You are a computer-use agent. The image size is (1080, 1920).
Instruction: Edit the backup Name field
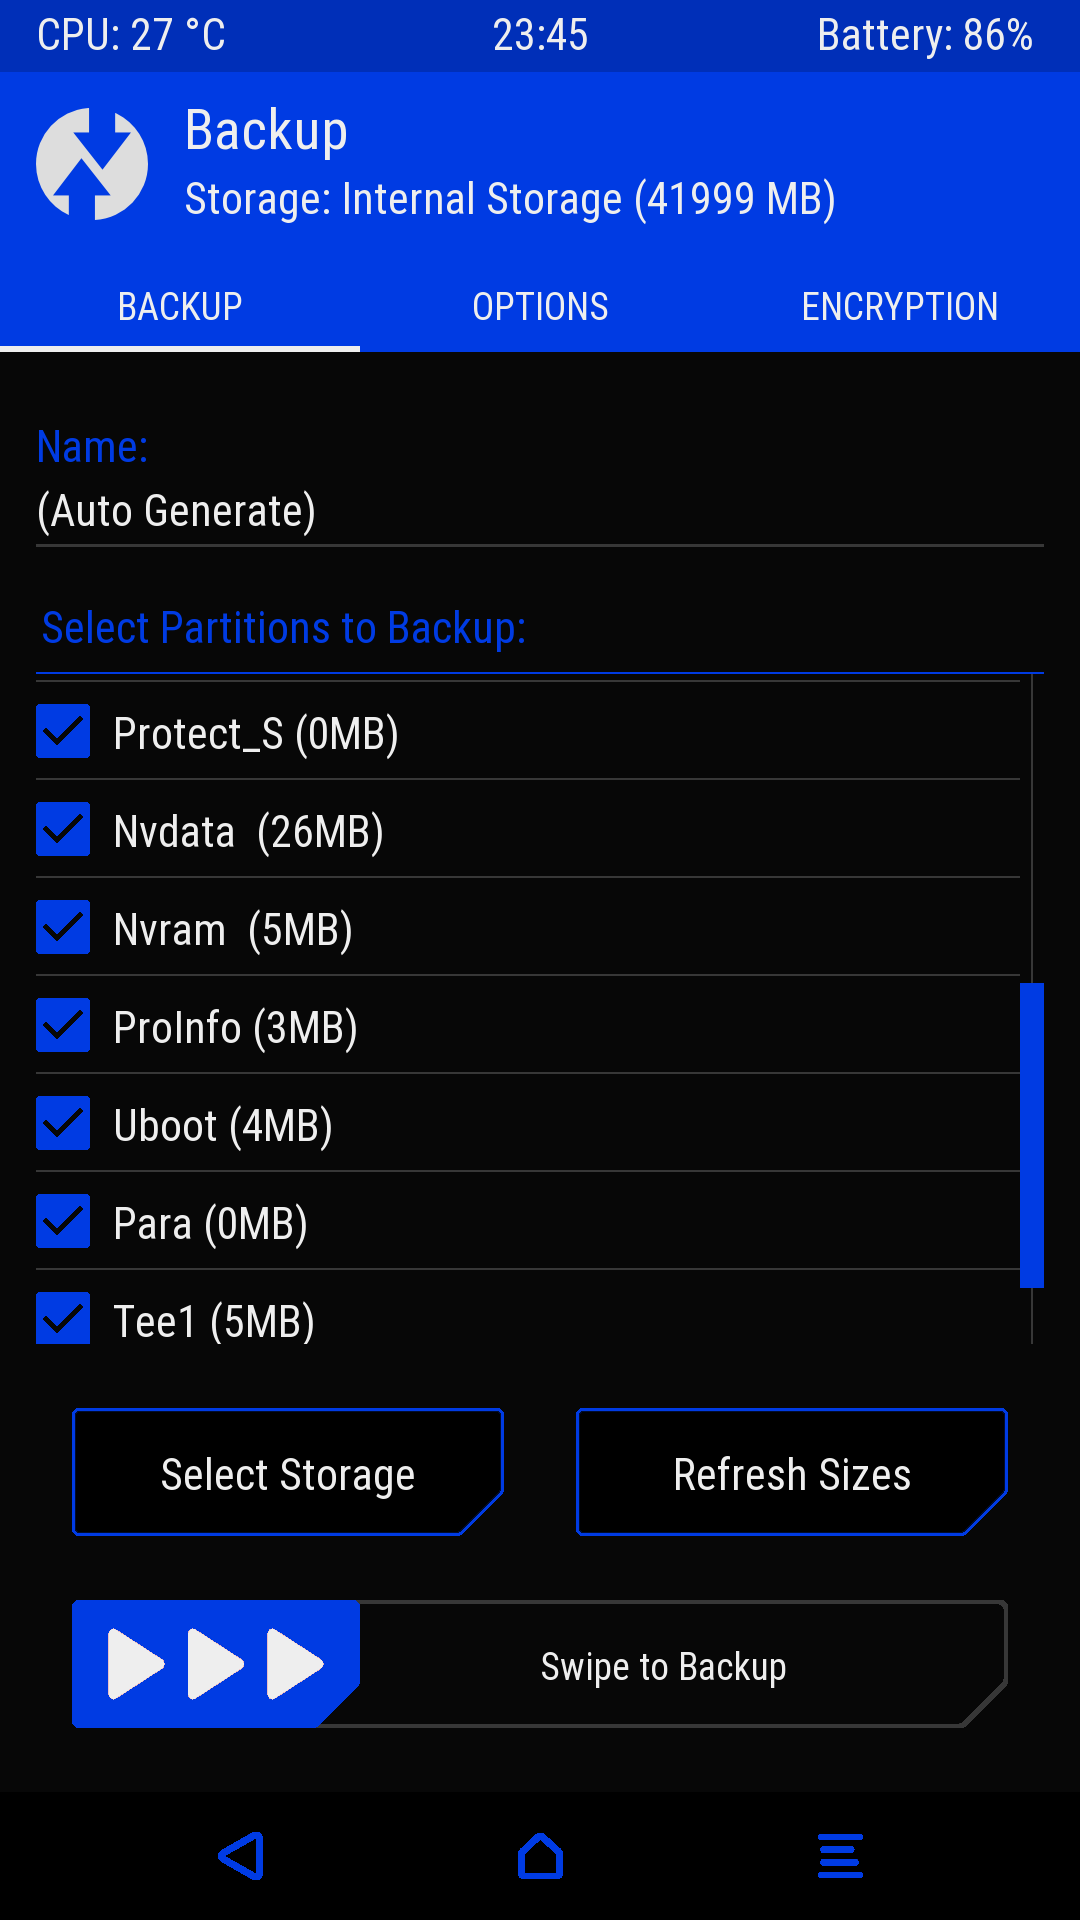(x=540, y=511)
